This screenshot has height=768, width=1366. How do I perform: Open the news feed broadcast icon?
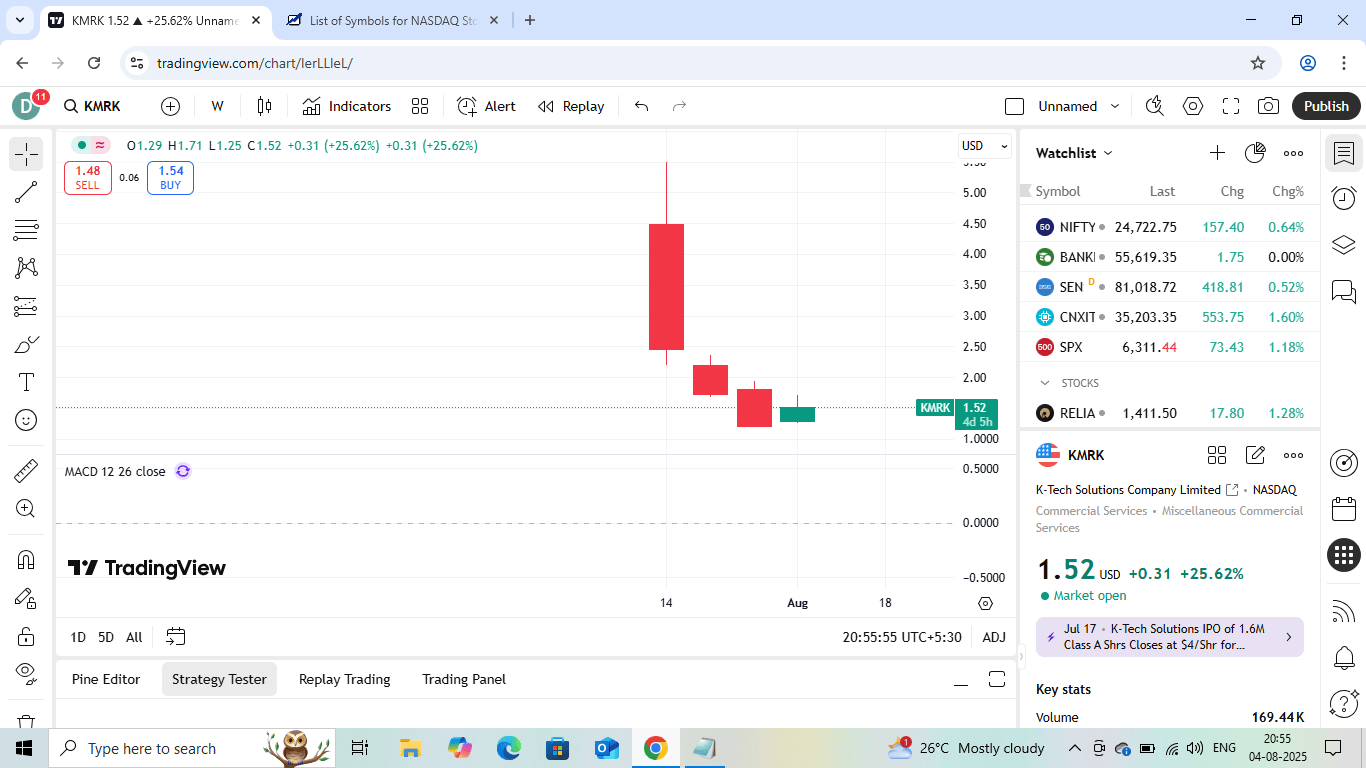pyautogui.click(x=1344, y=610)
